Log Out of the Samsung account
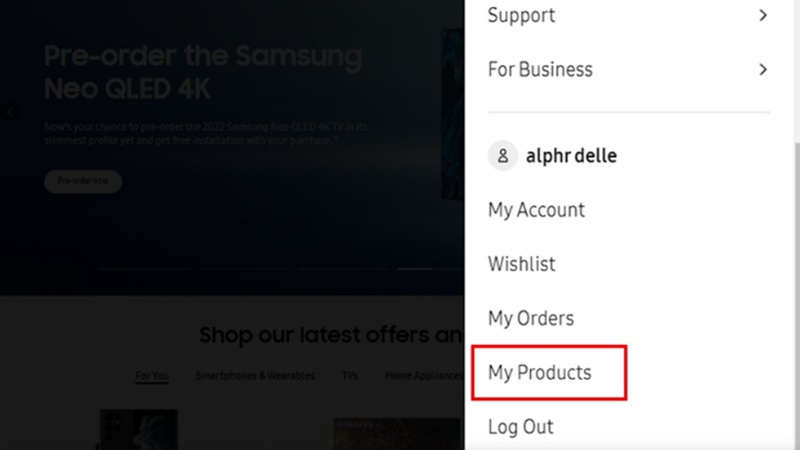The height and width of the screenshot is (450, 800). pyautogui.click(x=520, y=427)
